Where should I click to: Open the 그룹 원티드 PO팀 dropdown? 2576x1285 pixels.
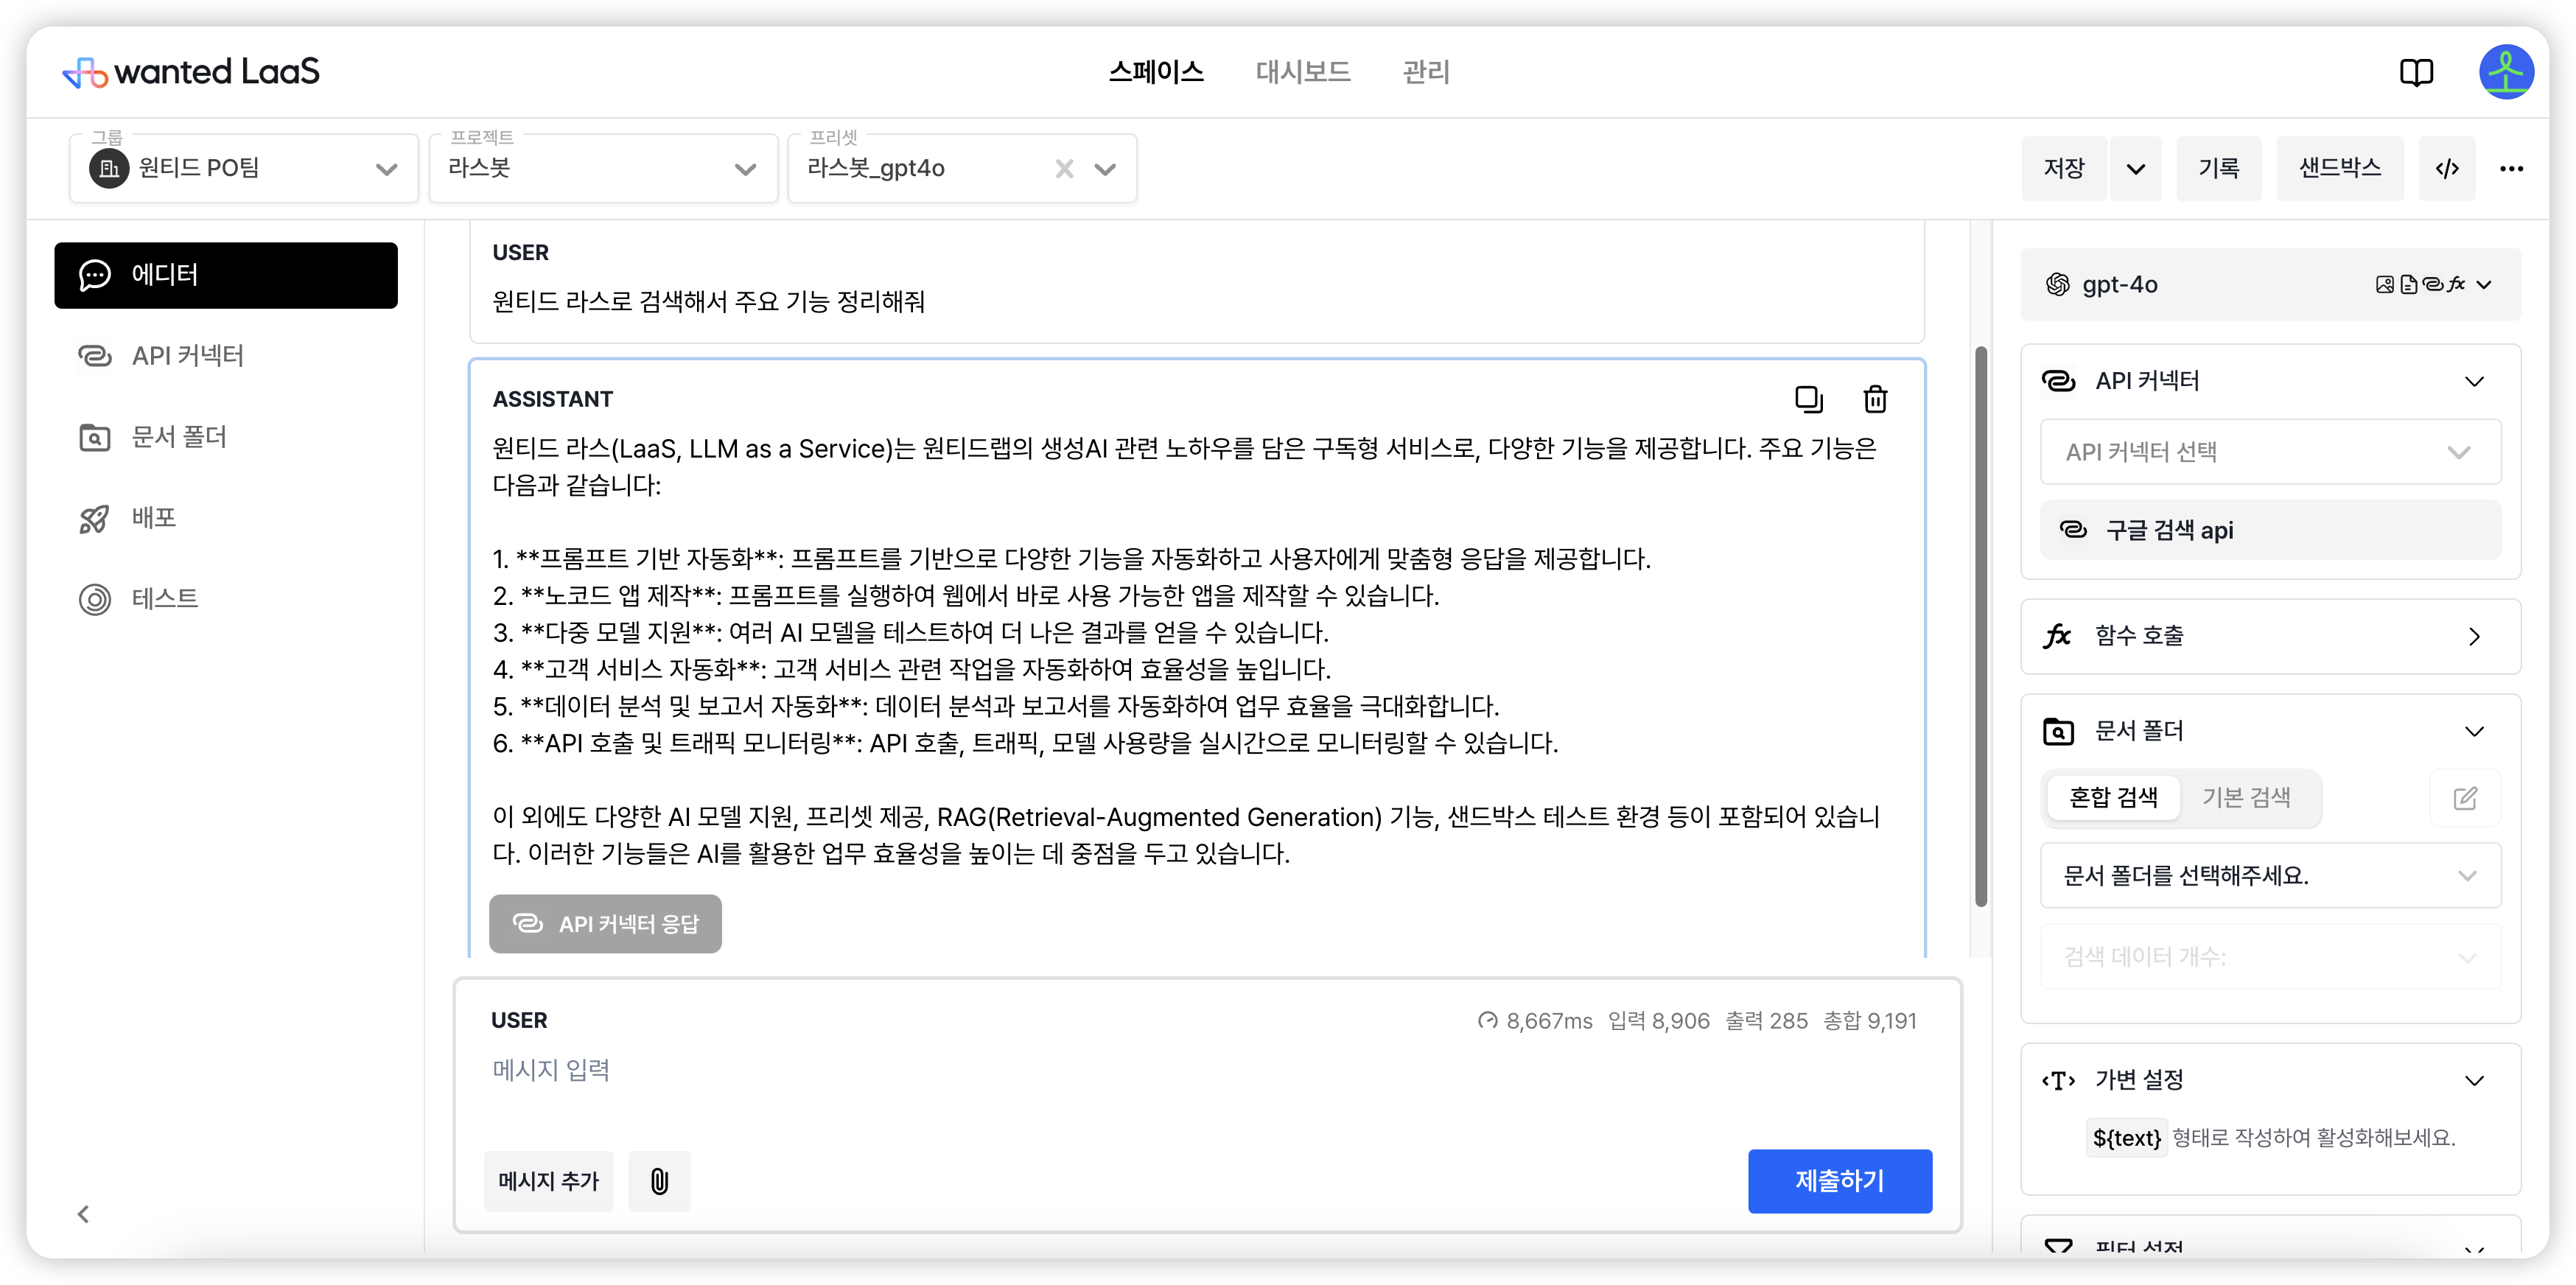(x=244, y=168)
